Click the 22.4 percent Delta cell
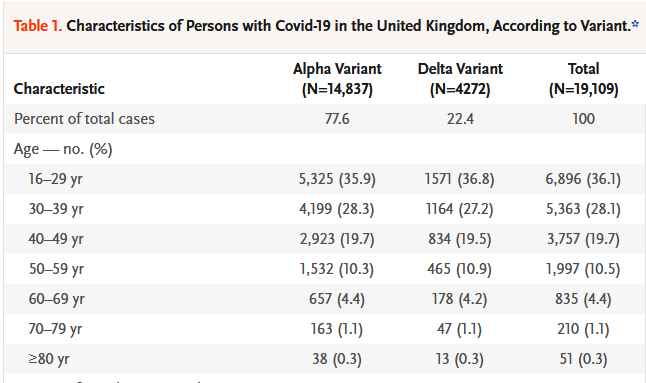Screen dimensions: 646x383 click(460, 119)
